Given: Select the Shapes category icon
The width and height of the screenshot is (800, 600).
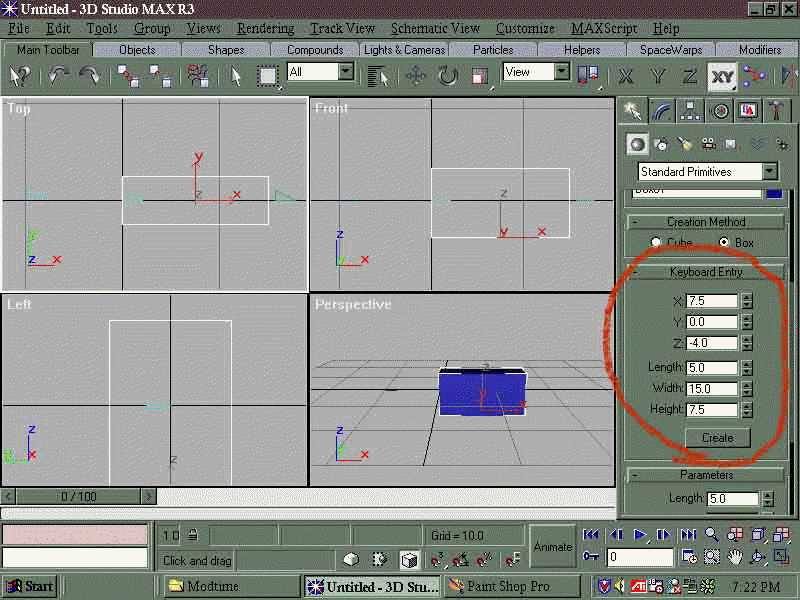Looking at the screenshot, I should click(661, 144).
